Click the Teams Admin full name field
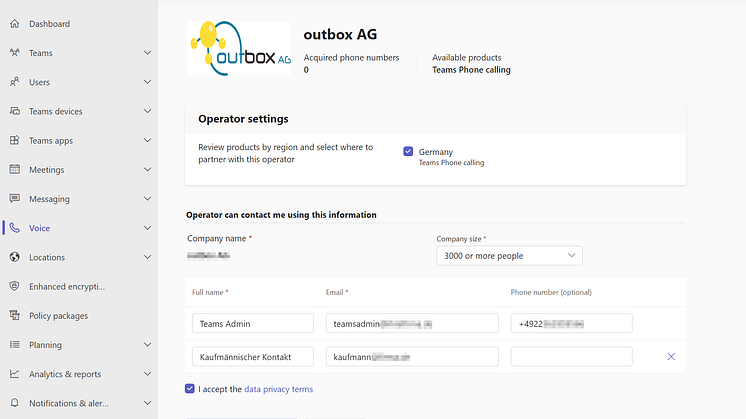Viewport: 746px width, 419px height. tap(253, 323)
